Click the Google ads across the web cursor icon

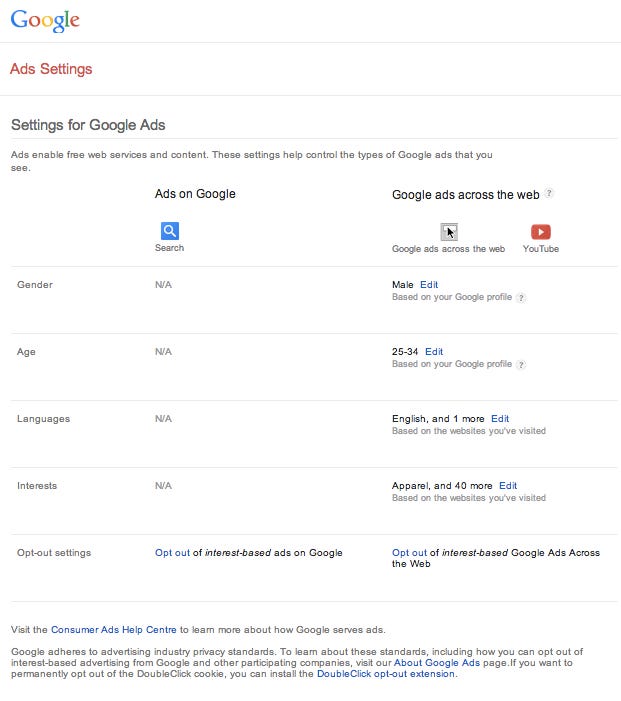(449, 232)
